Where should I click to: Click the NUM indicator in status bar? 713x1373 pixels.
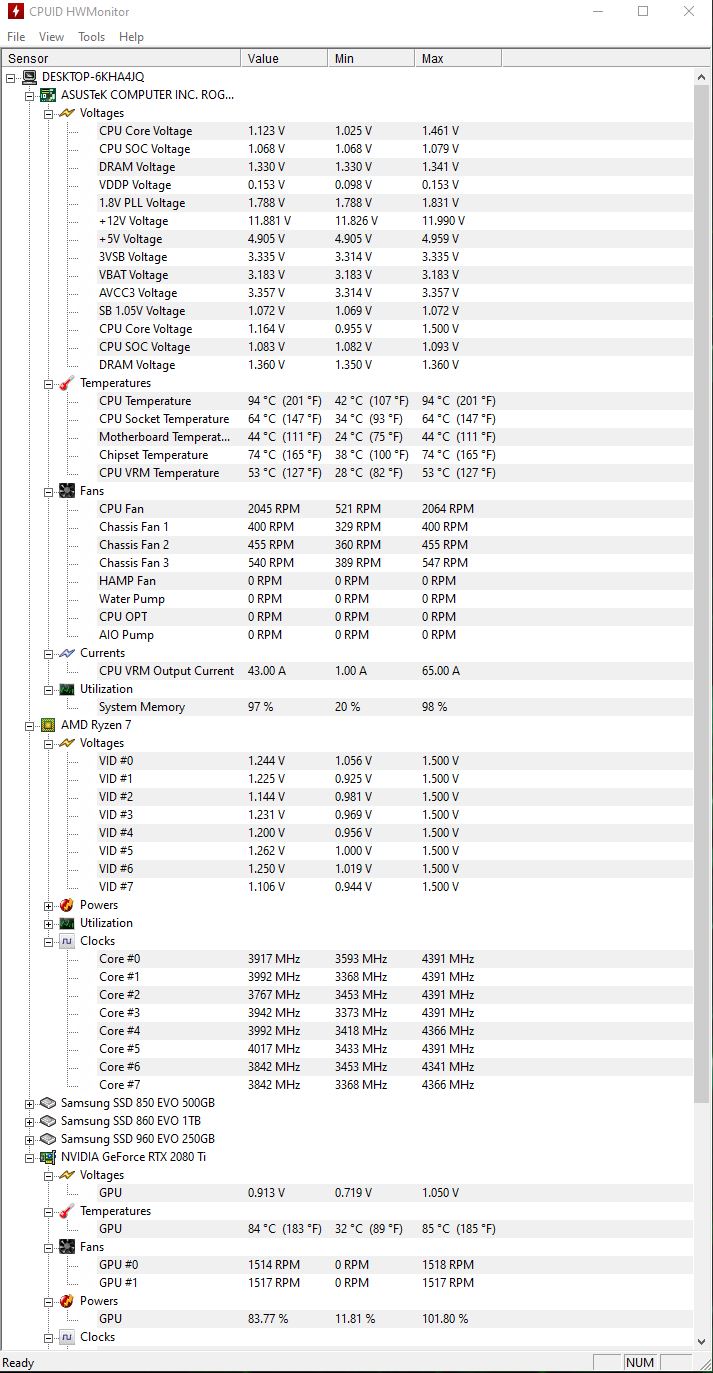coord(640,1363)
